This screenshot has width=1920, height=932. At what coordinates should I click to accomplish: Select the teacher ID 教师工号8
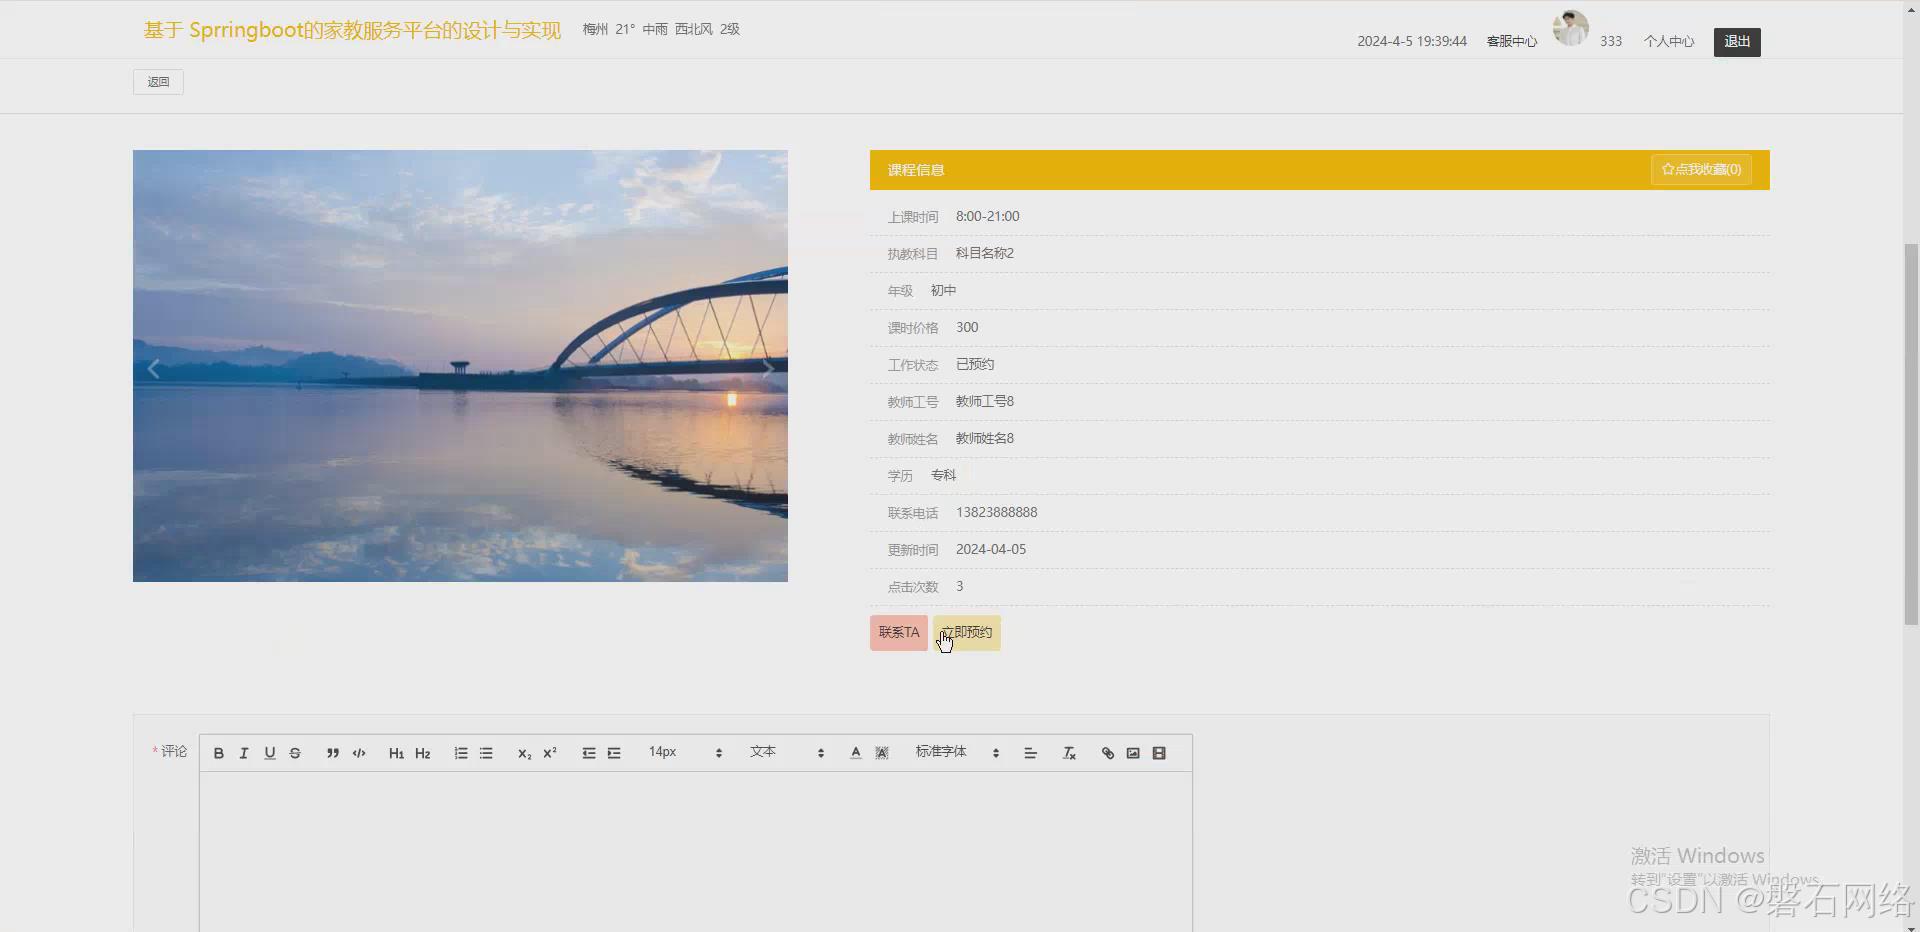click(x=984, y=401)
